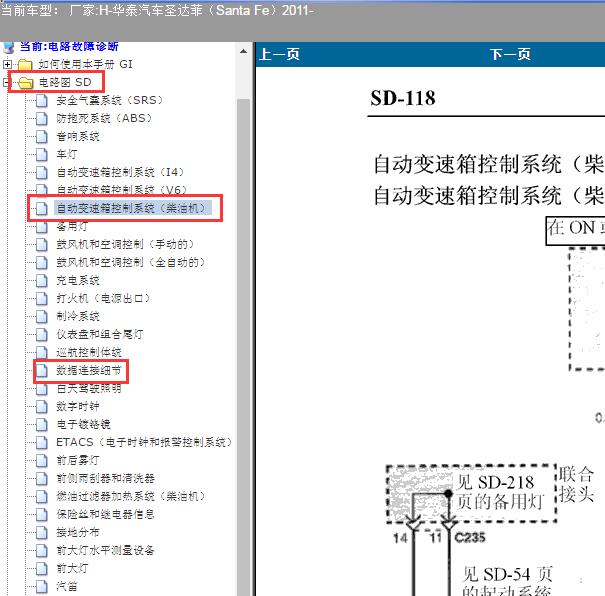This screenshot has height=596, width=605.
Task: Select 保险丝和继电器信息 tree entry
Action: point(105,515)
